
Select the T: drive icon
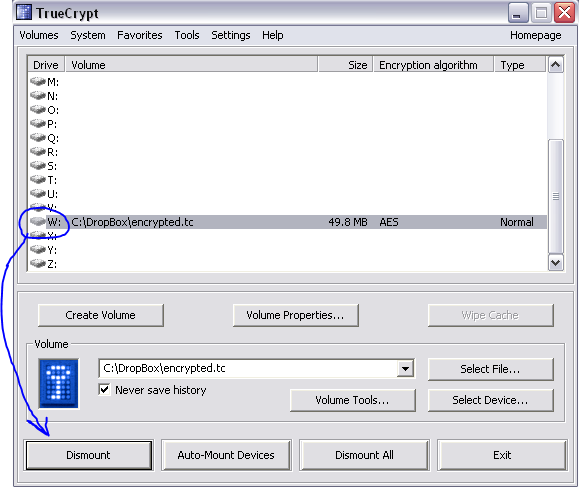(38, 179)
